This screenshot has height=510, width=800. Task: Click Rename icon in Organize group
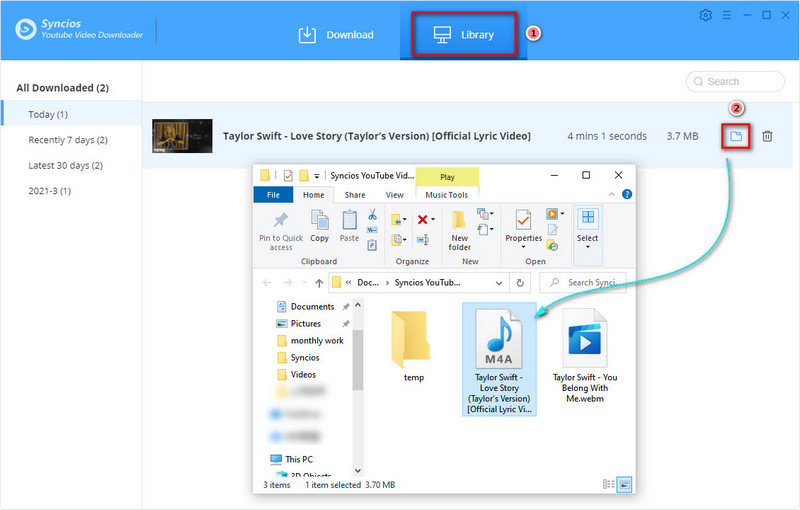(x=422, y=239)
